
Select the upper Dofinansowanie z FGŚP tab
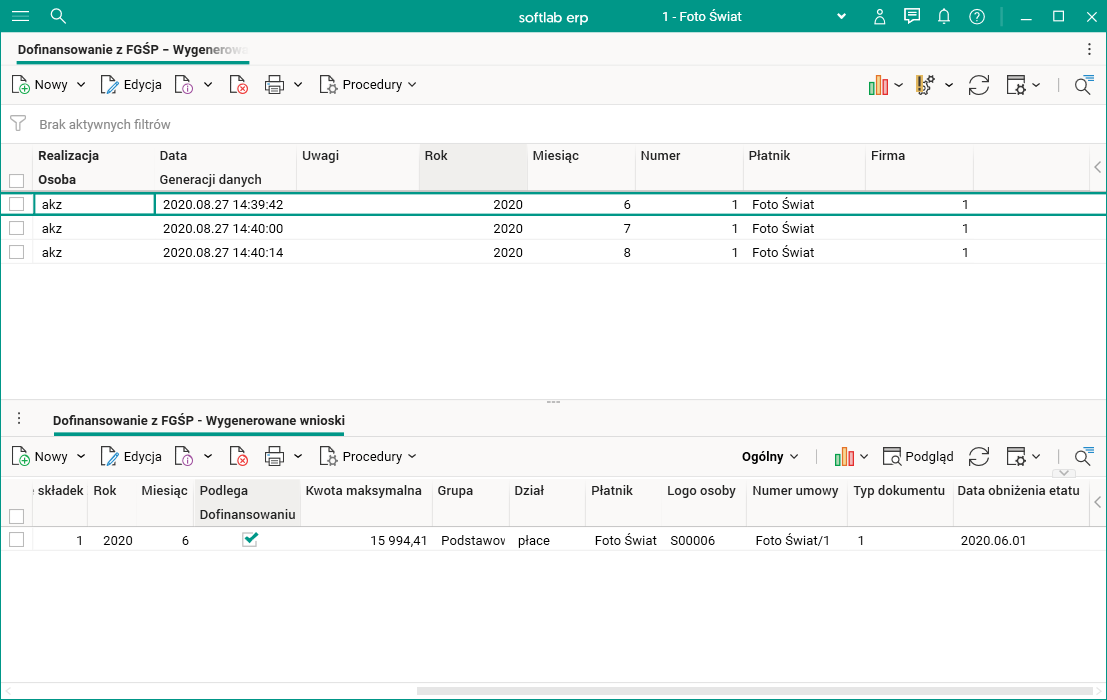coord(132,49)
